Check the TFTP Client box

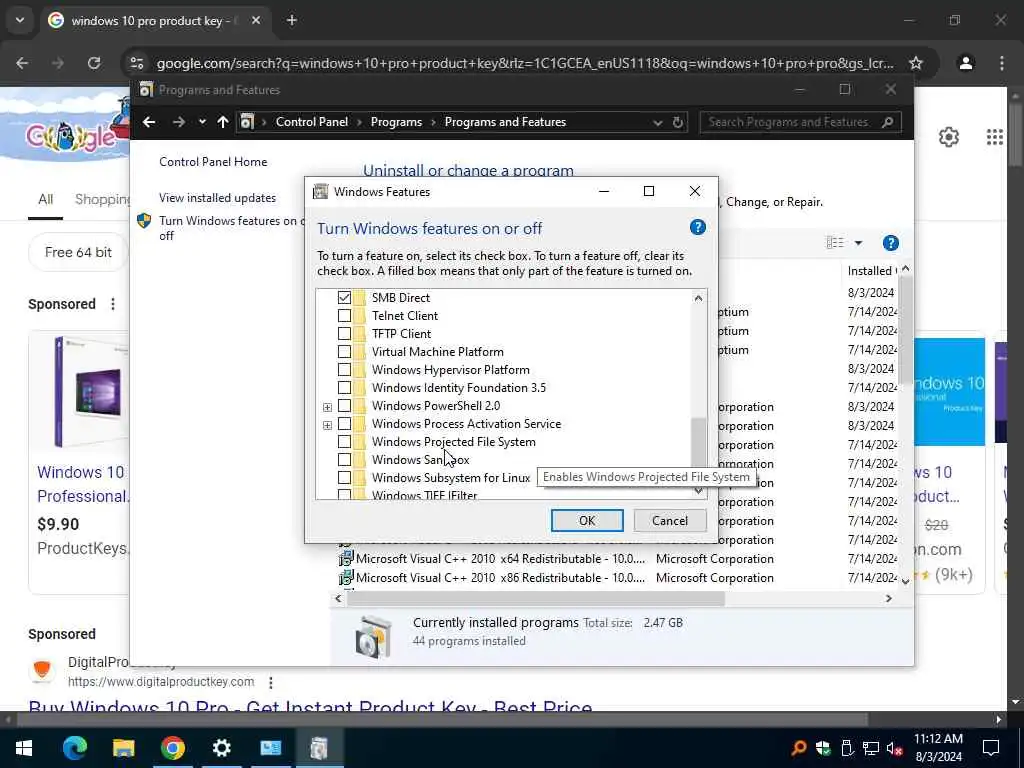pos(344,334)
